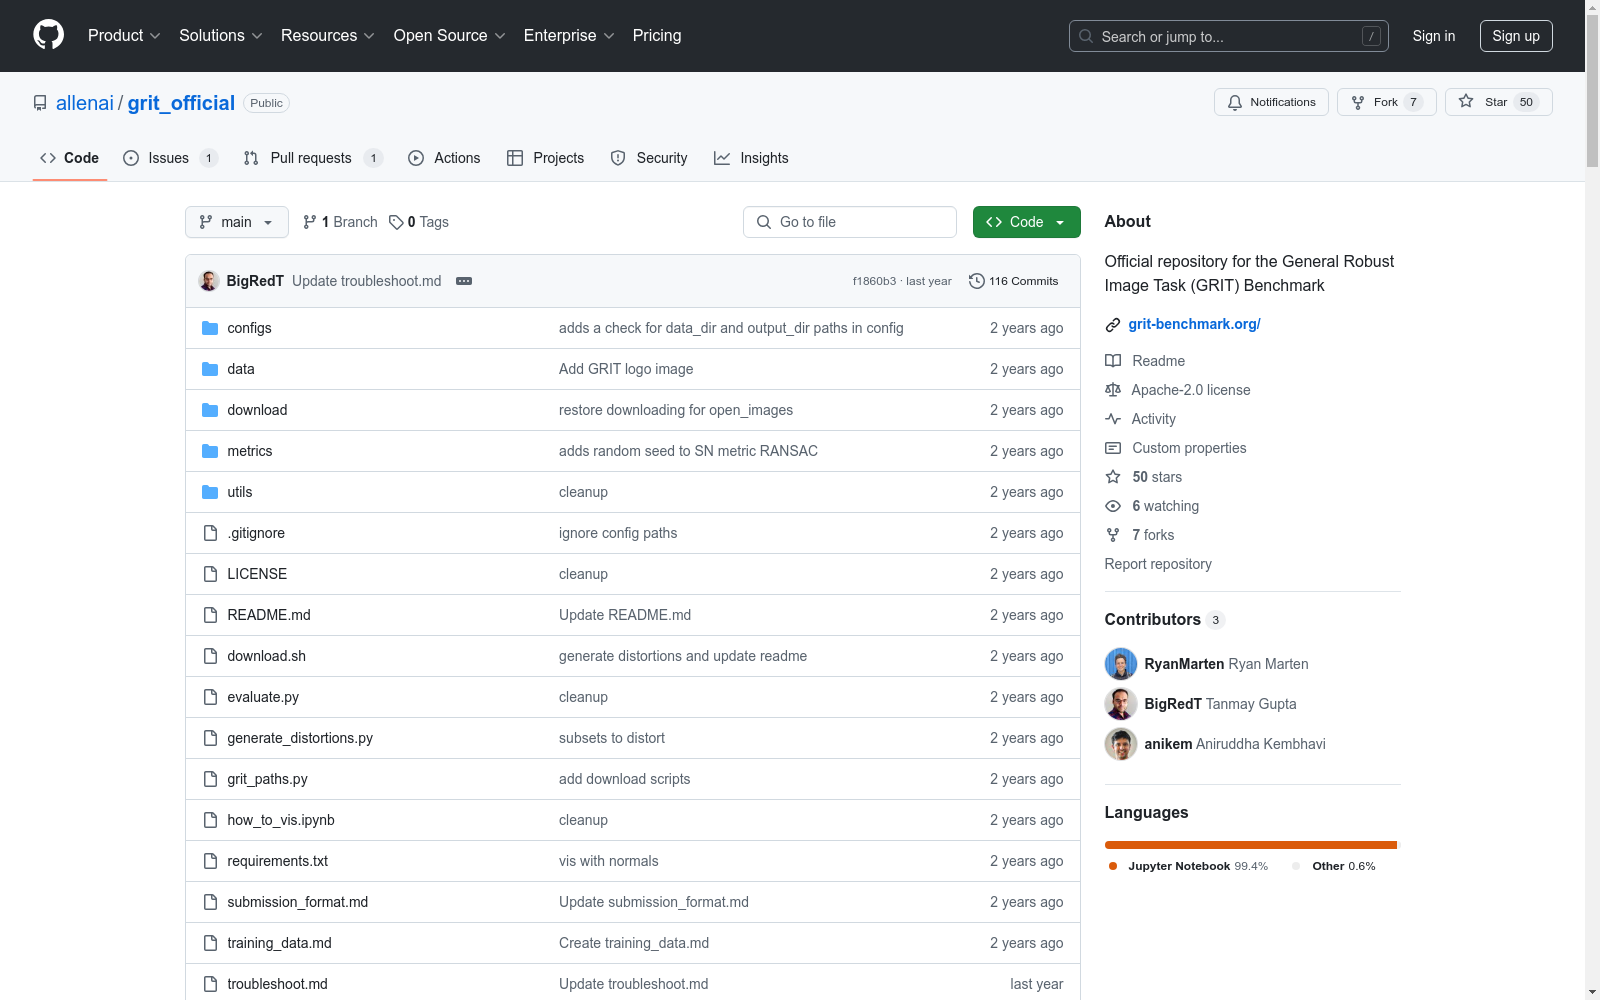Click the link icon beside grit-benchmark.org
This screenshot has width=1600, height=1000.
point(1113,325)
